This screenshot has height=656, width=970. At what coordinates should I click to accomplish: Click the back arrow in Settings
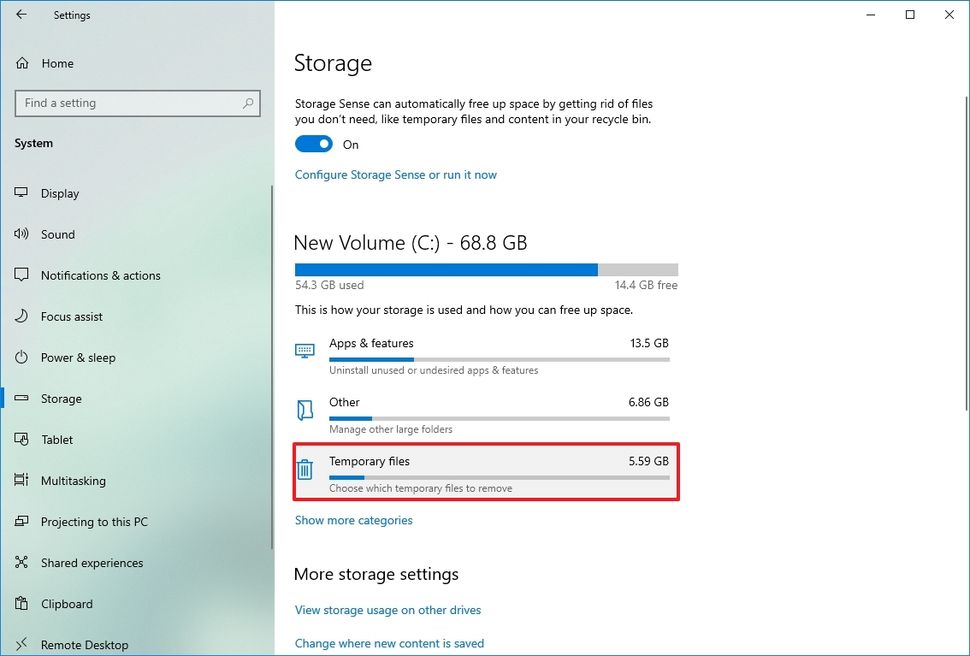pos(20,15)
